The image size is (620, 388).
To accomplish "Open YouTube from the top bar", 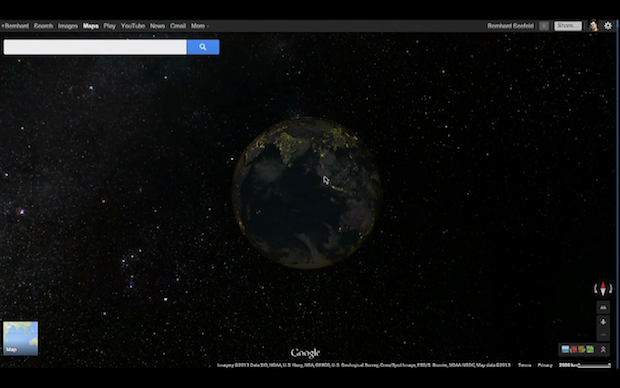I will tap(133, 26).
